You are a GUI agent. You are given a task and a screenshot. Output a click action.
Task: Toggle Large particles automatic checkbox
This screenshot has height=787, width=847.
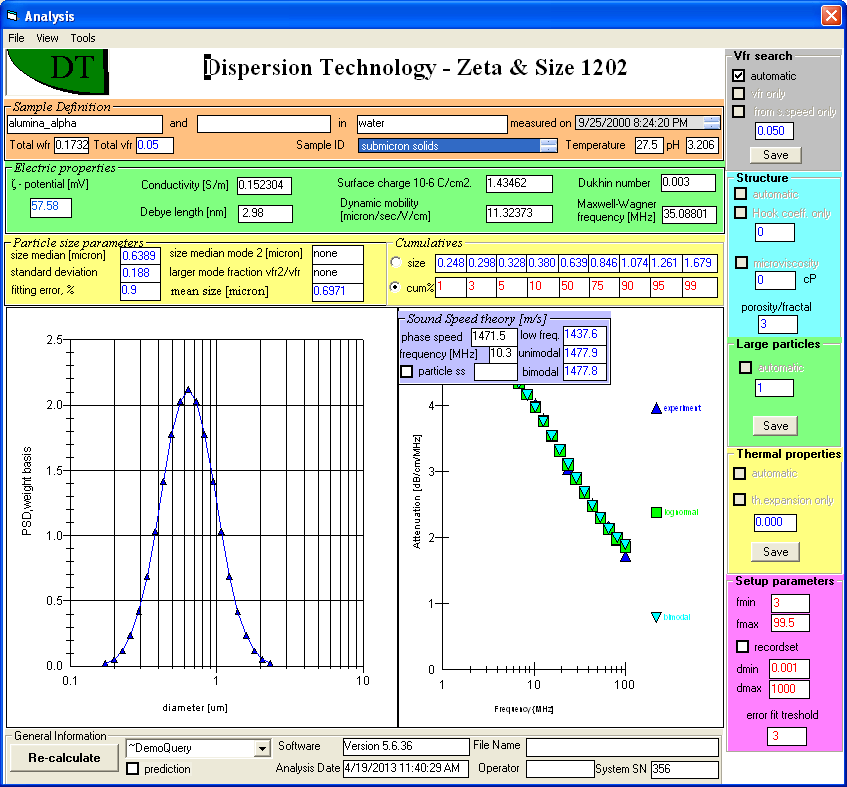click(745, 367)
